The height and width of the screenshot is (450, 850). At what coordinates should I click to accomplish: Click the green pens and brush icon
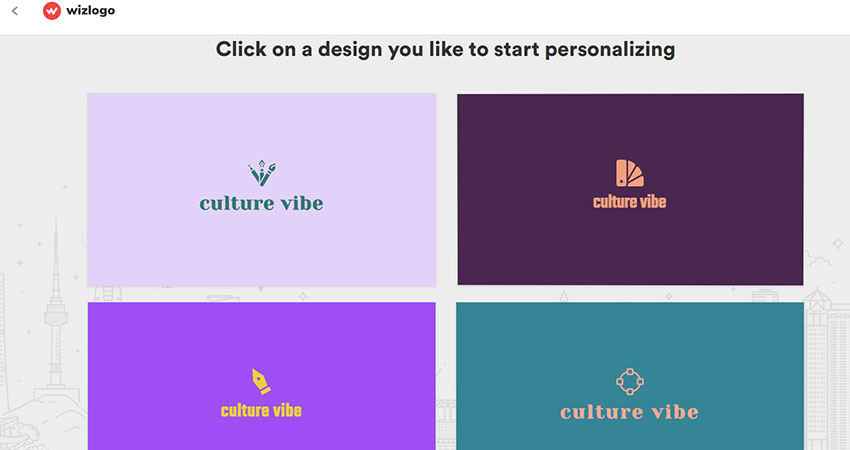[x=262, y=173]
